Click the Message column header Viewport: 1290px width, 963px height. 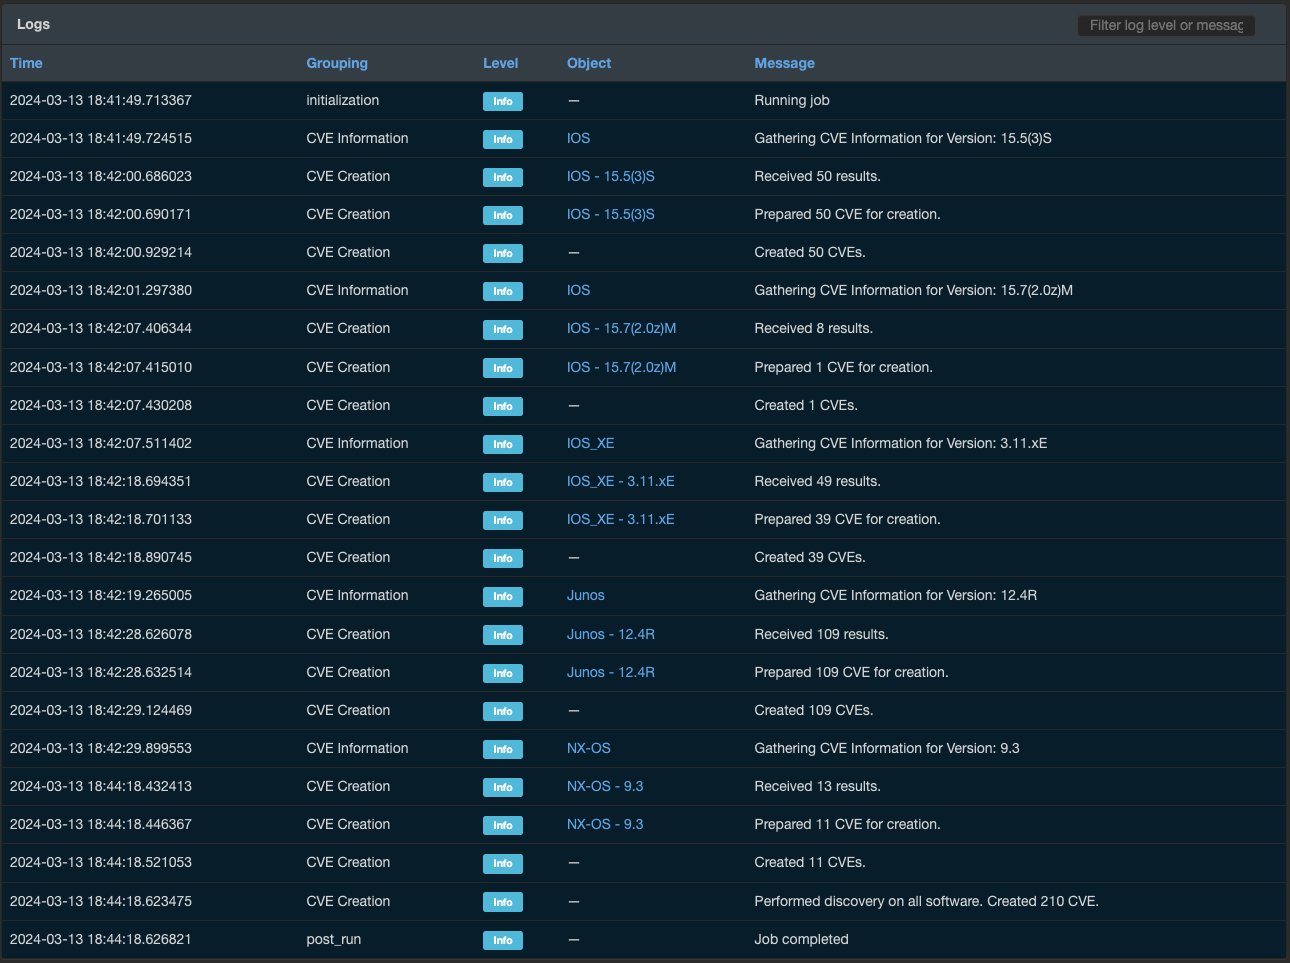point(784,63)
